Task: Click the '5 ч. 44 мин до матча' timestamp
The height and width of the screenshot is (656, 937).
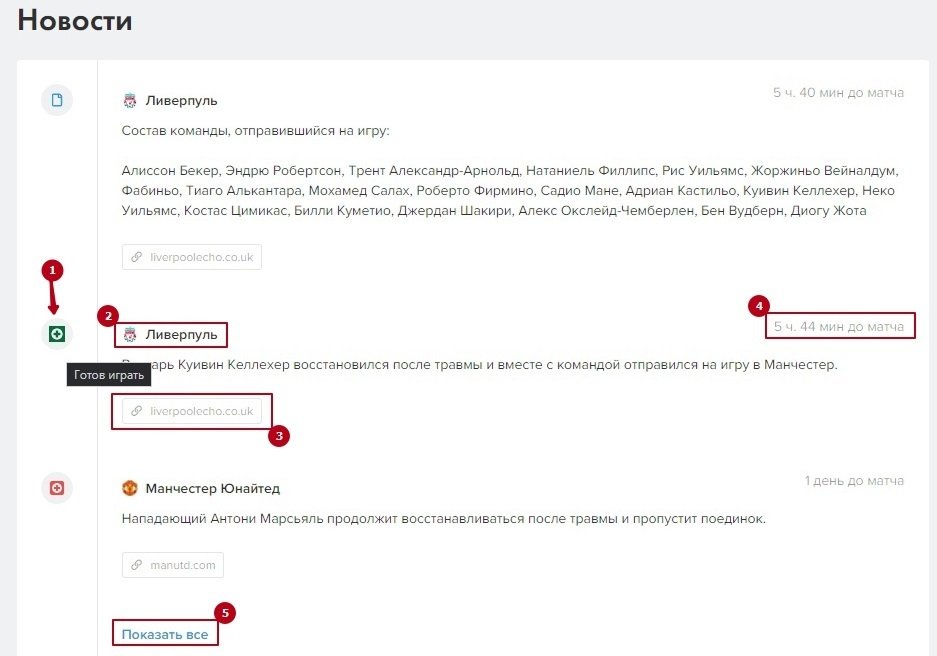Action: tap(838, 326)
